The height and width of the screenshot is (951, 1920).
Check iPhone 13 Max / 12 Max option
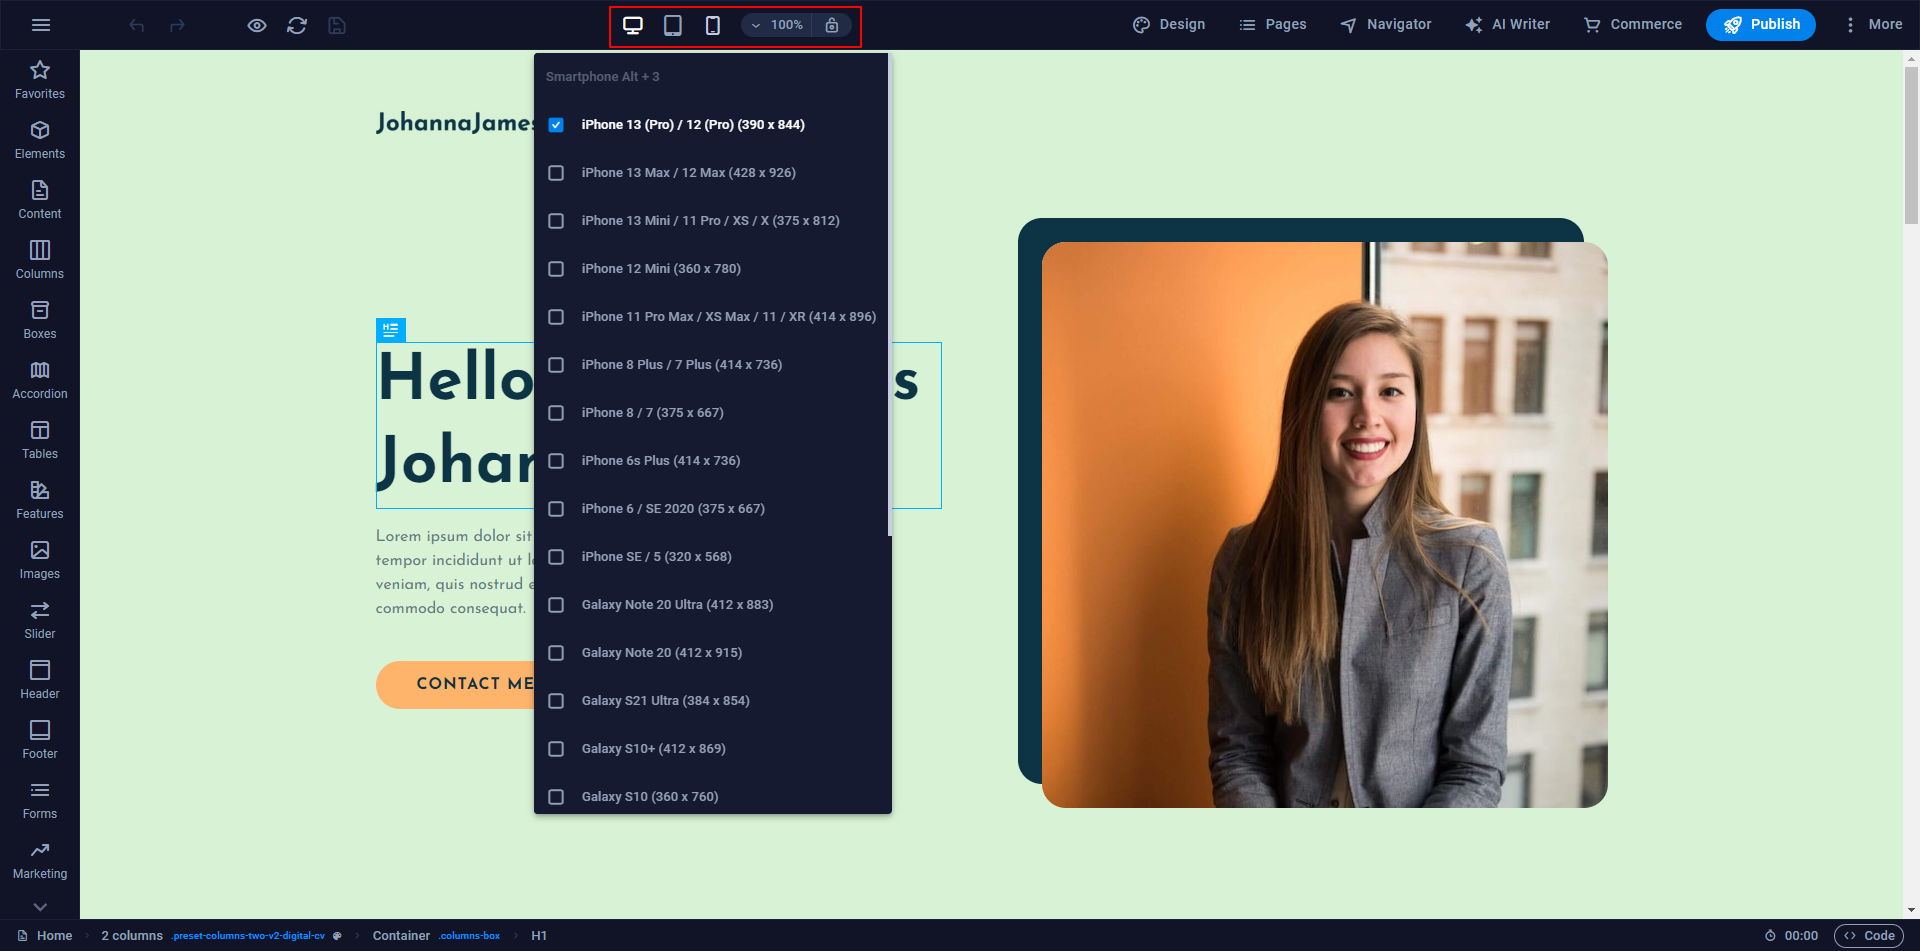pyautogui.click(x=556, y=173)
